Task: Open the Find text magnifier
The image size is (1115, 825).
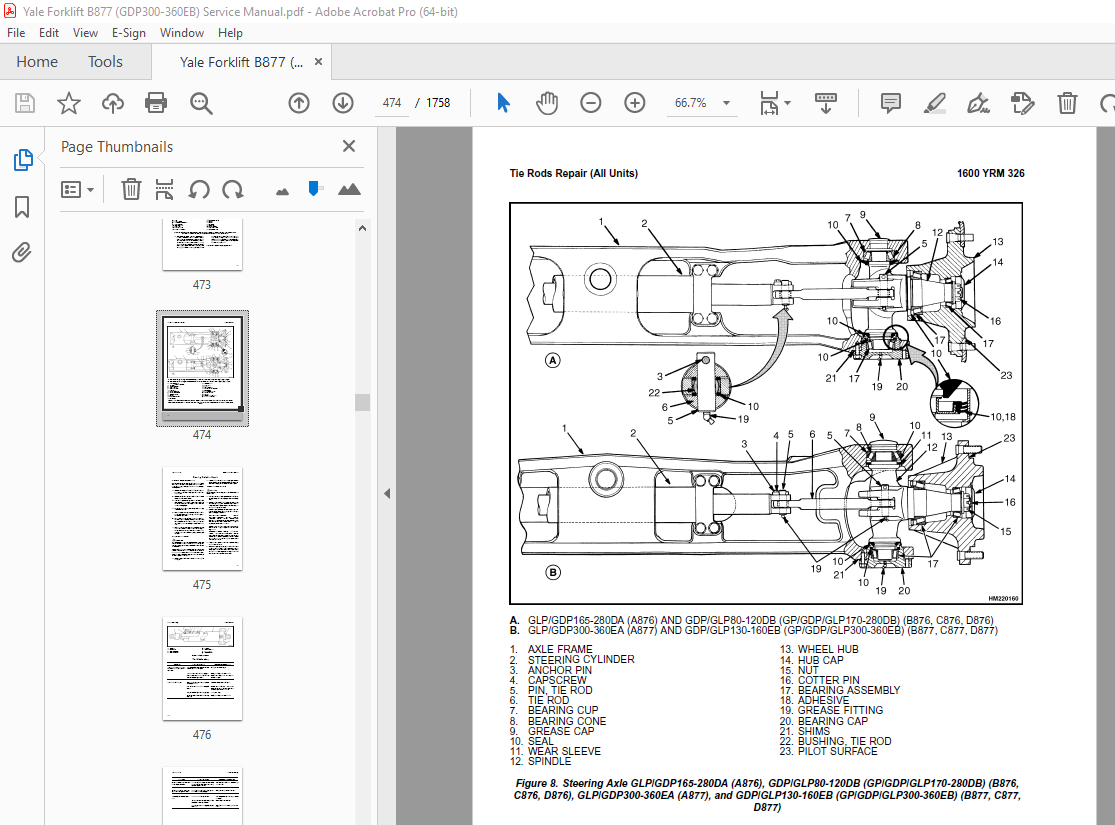Action: (x=201, y=103)
